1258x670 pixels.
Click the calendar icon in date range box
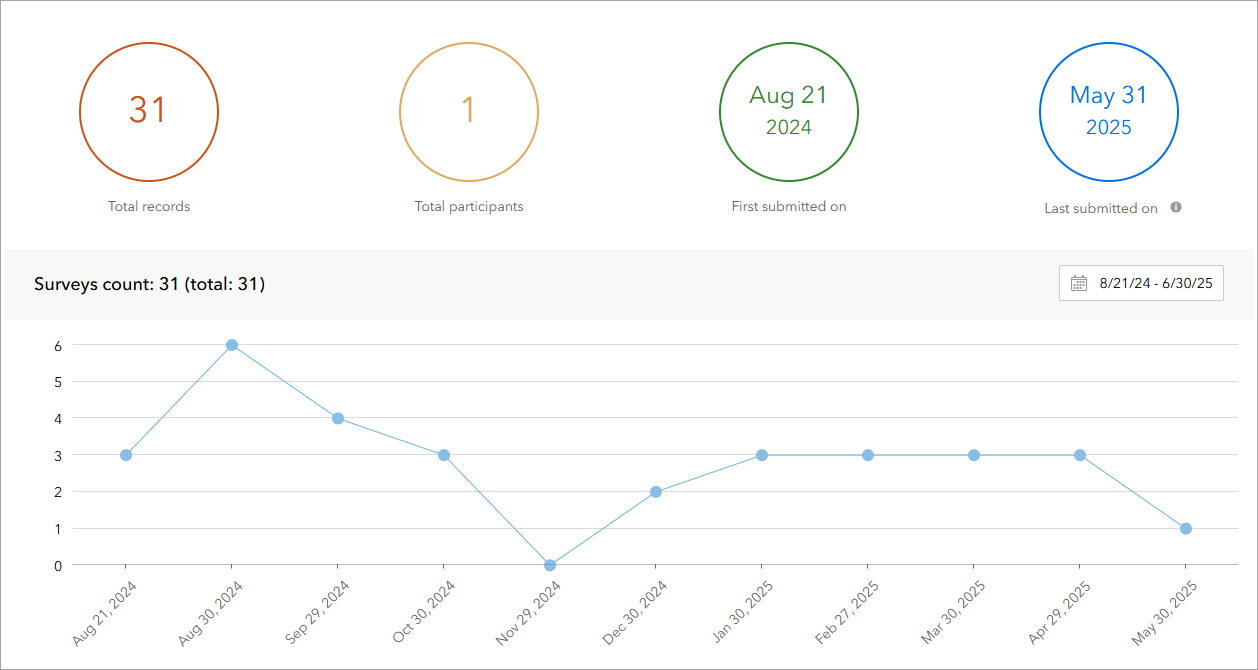(x=1079, y=283)
